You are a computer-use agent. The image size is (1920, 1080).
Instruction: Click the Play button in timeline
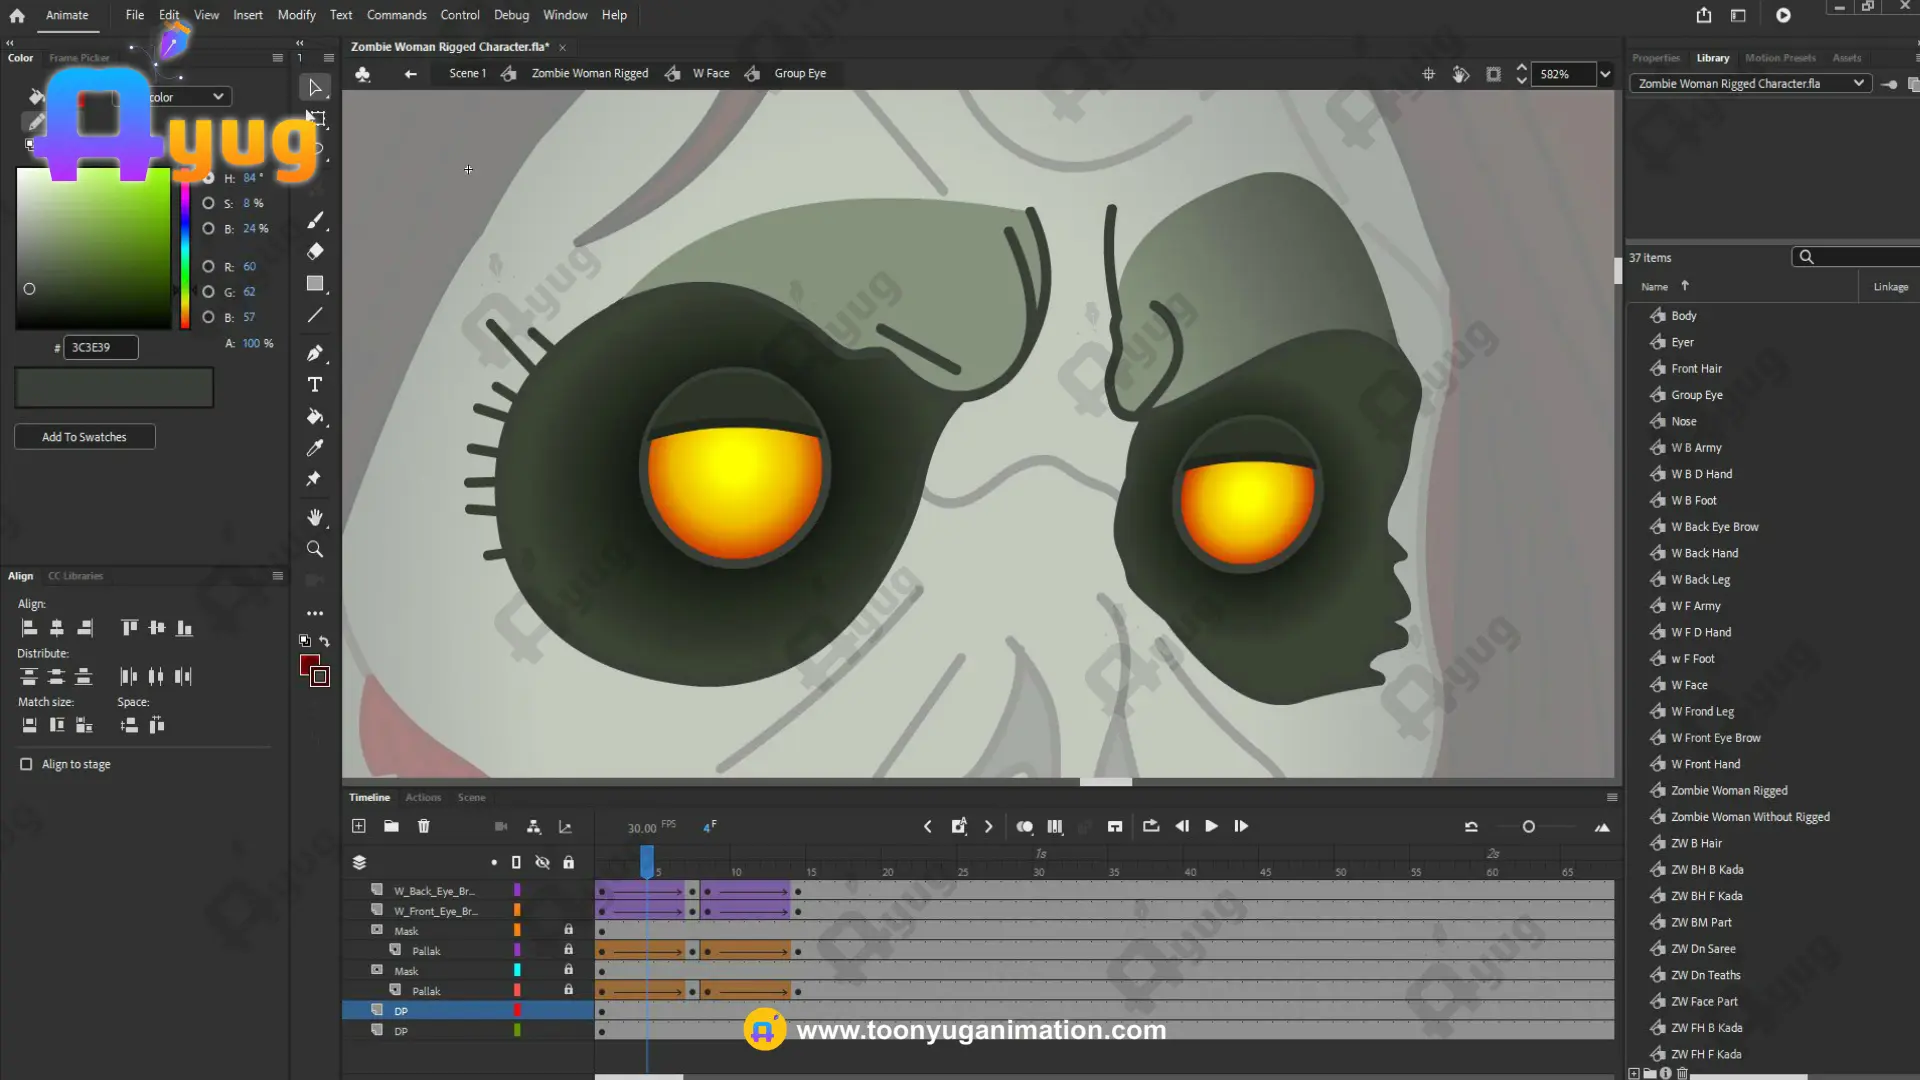(x=1211, y=826)
